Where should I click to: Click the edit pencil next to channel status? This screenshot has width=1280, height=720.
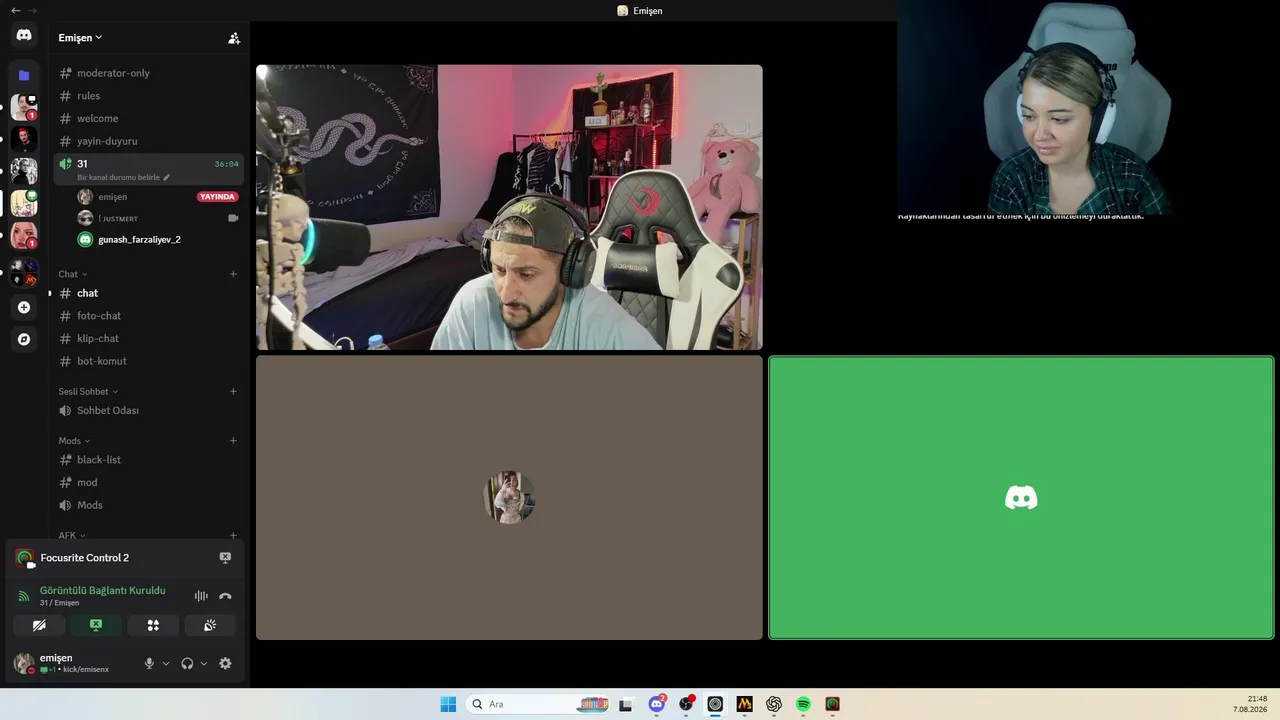point(167,177)
